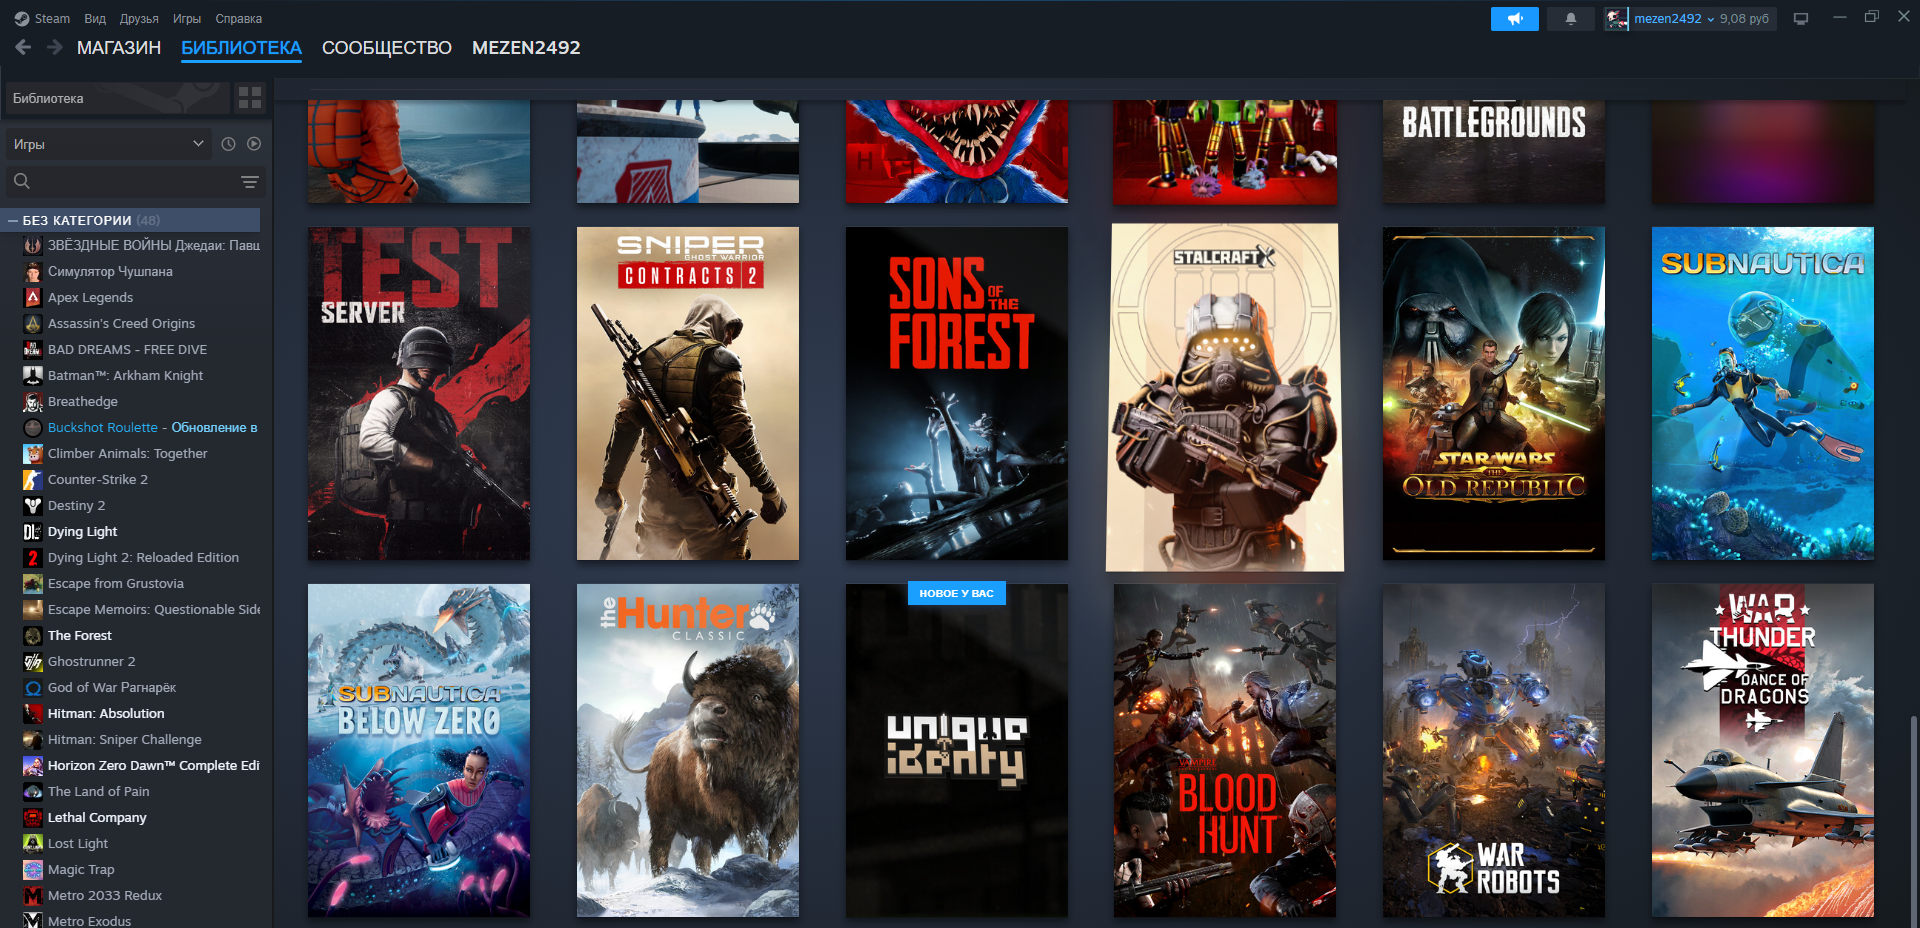The height and width of the screenshot is (928, 1920).
Task: Select Ghostrunner 2 in the list
Action: tap(91, 661)
